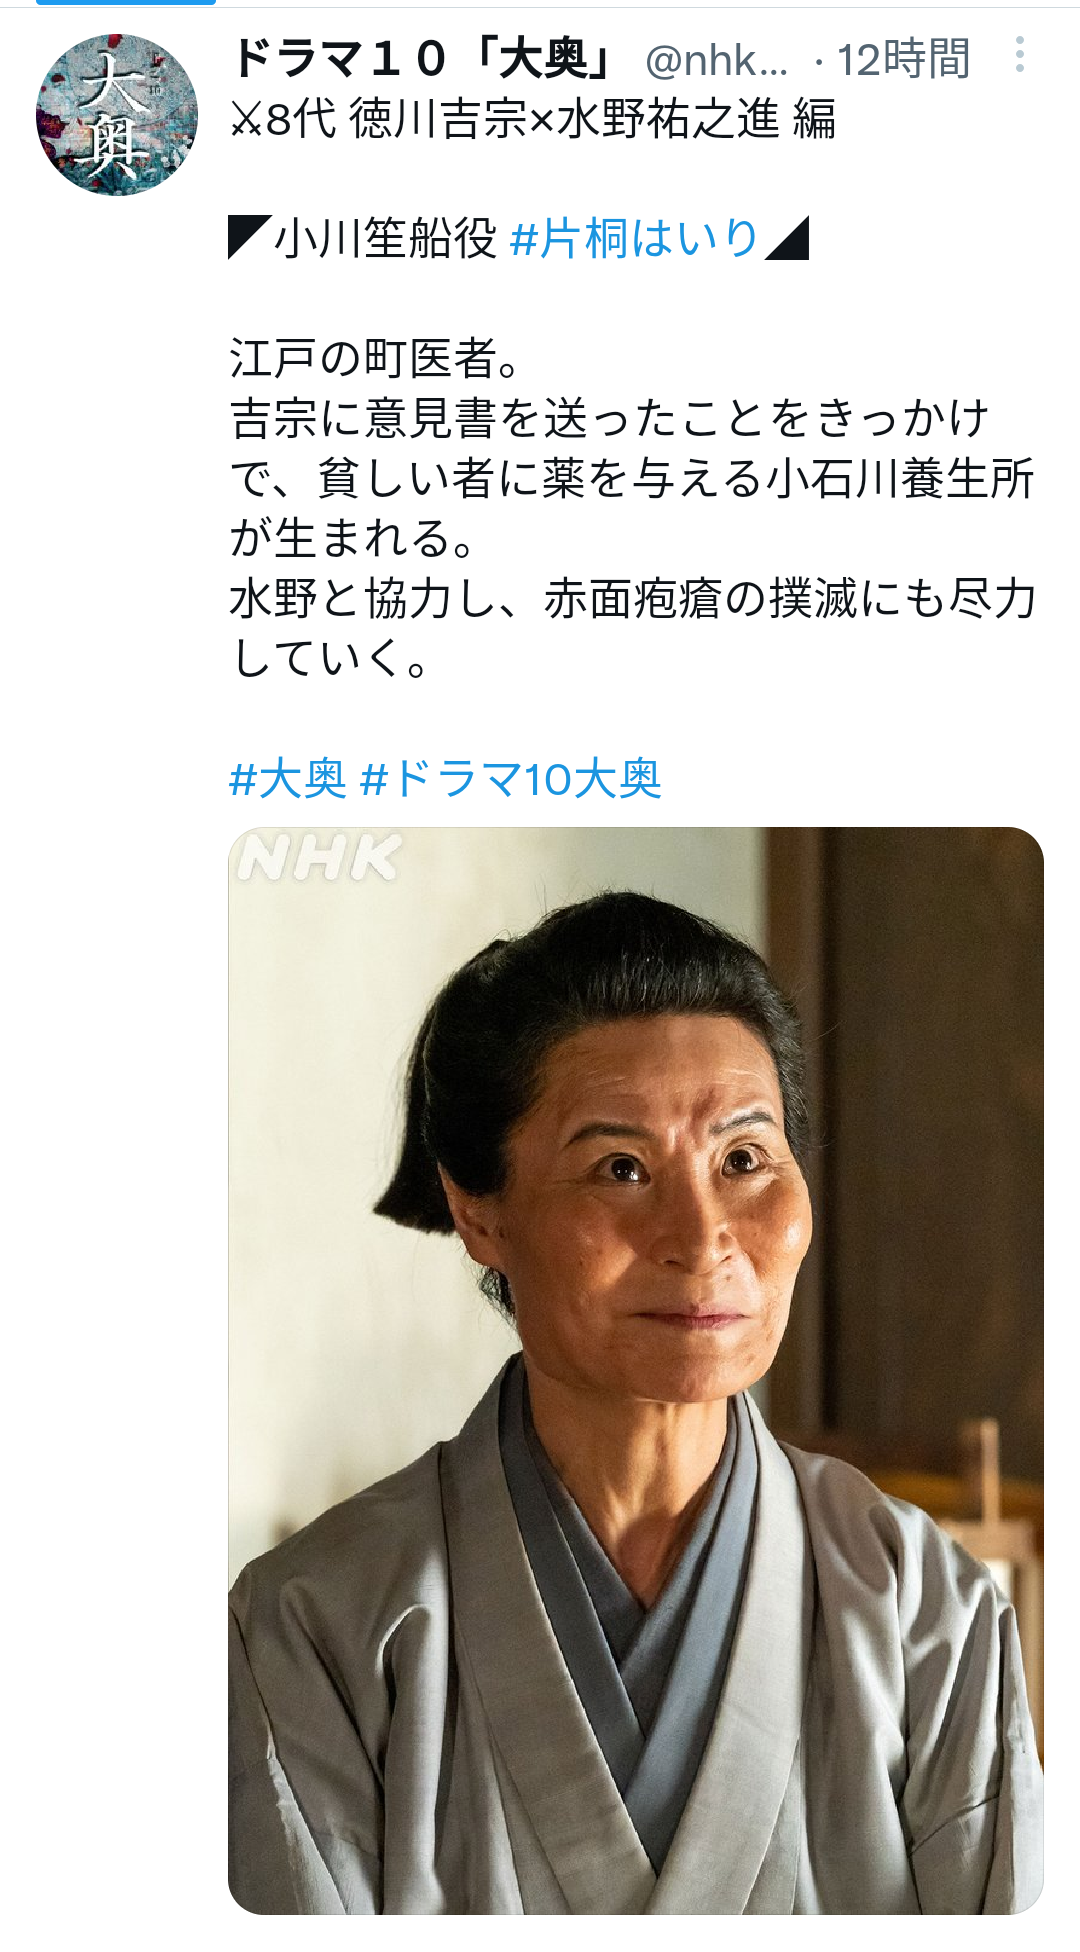The width and height of the screenshot is (1080, 1952).
Task: Tap the sentence 江戸の町医者。
Action: (x=375, y=359)
